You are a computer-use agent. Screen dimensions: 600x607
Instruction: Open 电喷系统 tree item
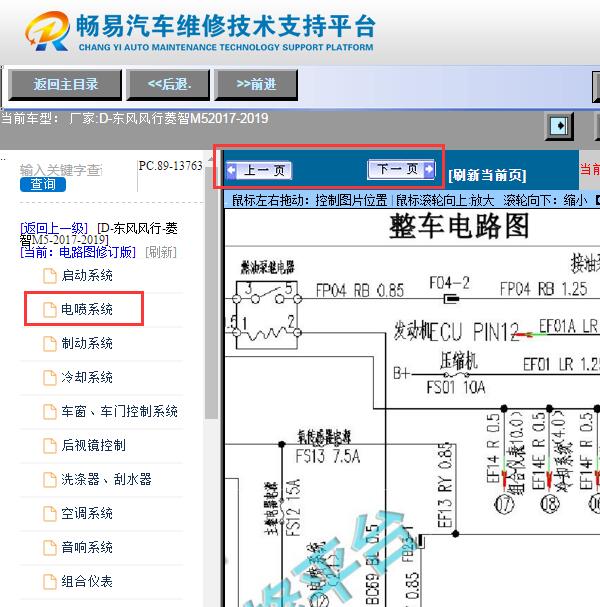(87, 309)
